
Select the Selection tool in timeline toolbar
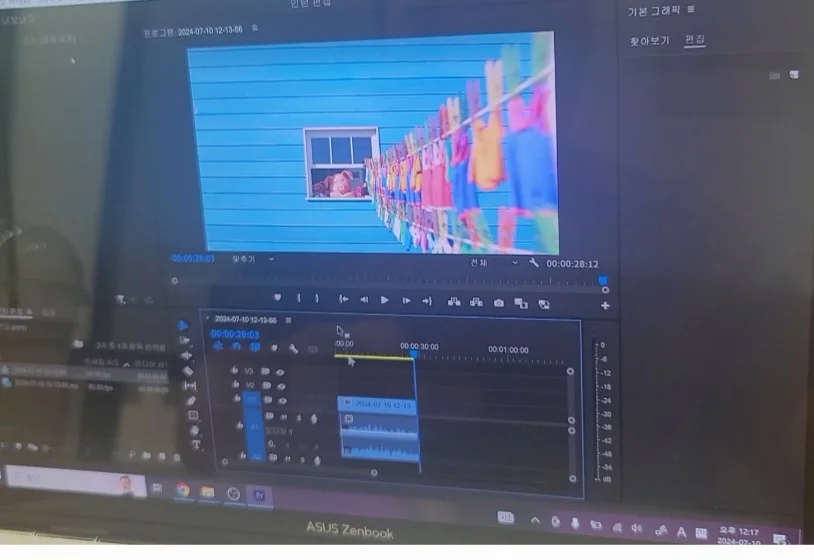[x=183, y=325]
